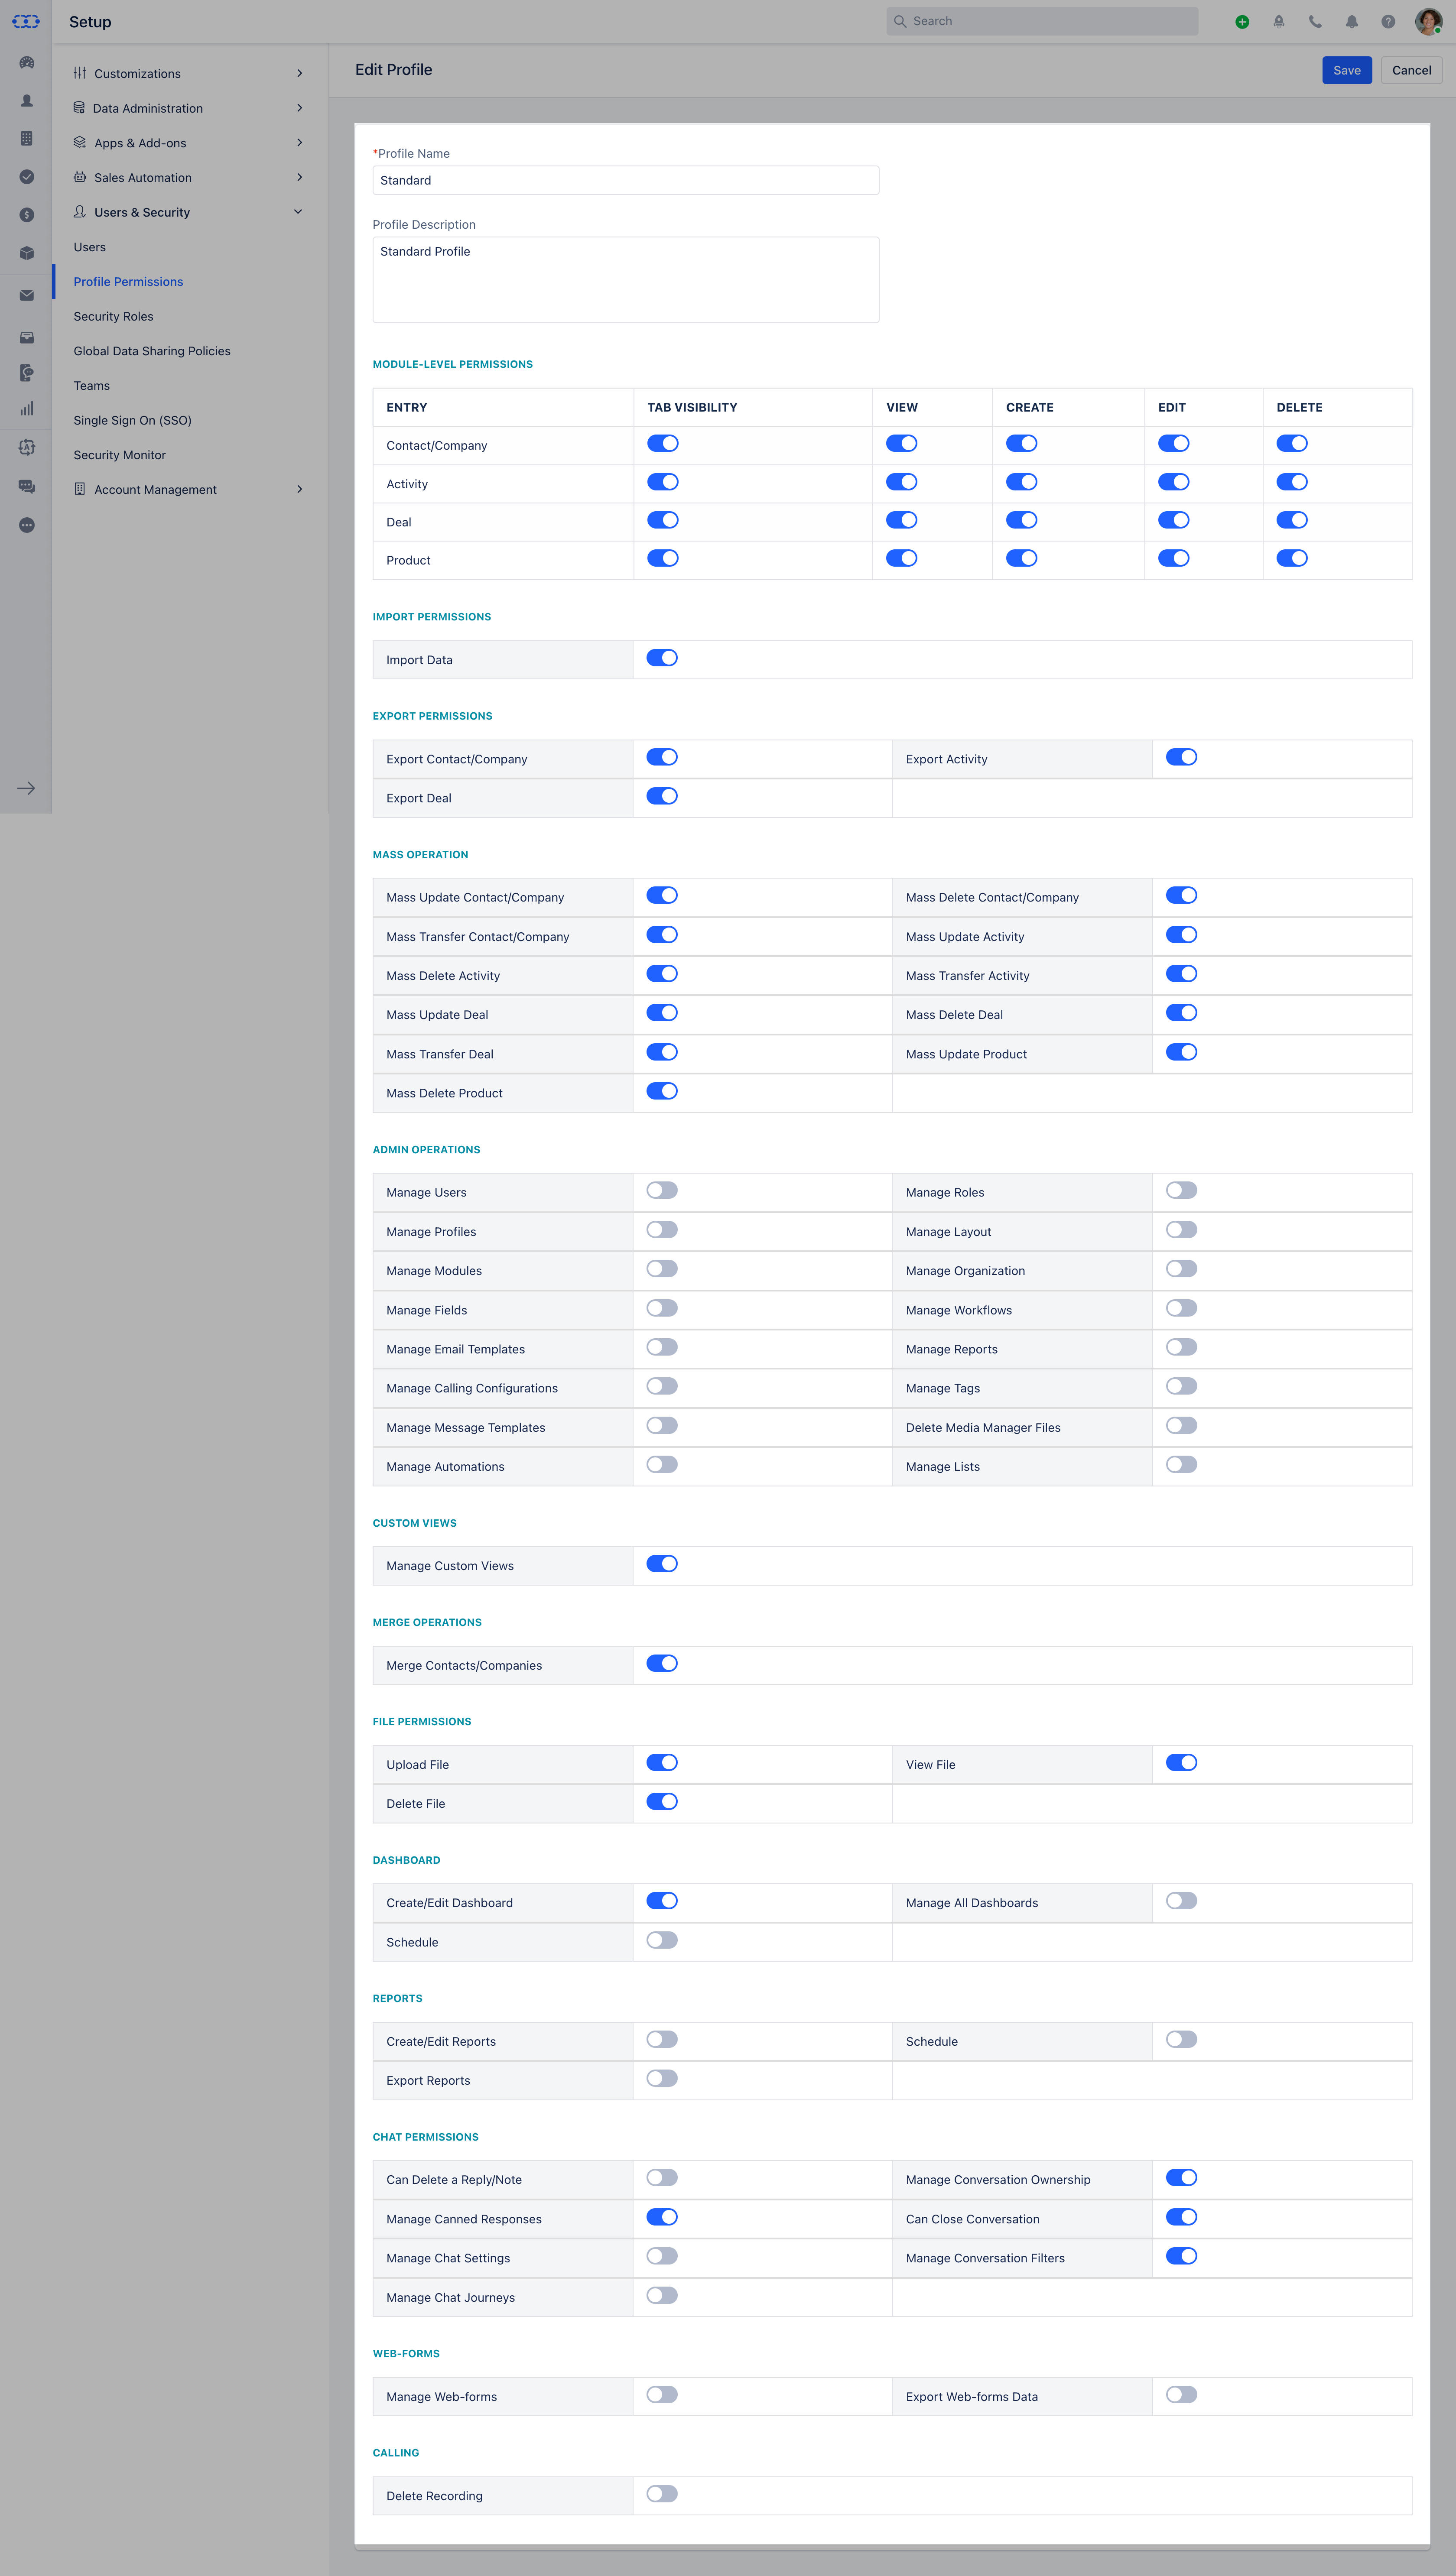Image resolution: width=1456 pixels, height=2576 pixels.
Task: Open Products cube icon in left rail
Action: click(27, 253)
